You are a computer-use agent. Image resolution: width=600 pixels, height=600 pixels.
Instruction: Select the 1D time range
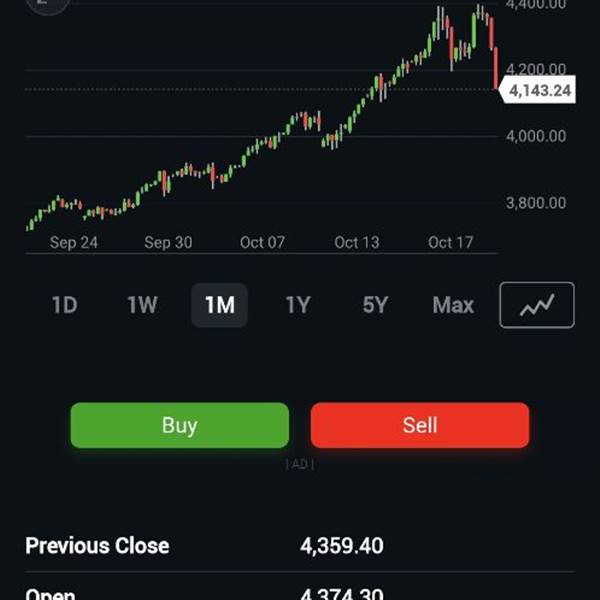(x=64, y=305)
